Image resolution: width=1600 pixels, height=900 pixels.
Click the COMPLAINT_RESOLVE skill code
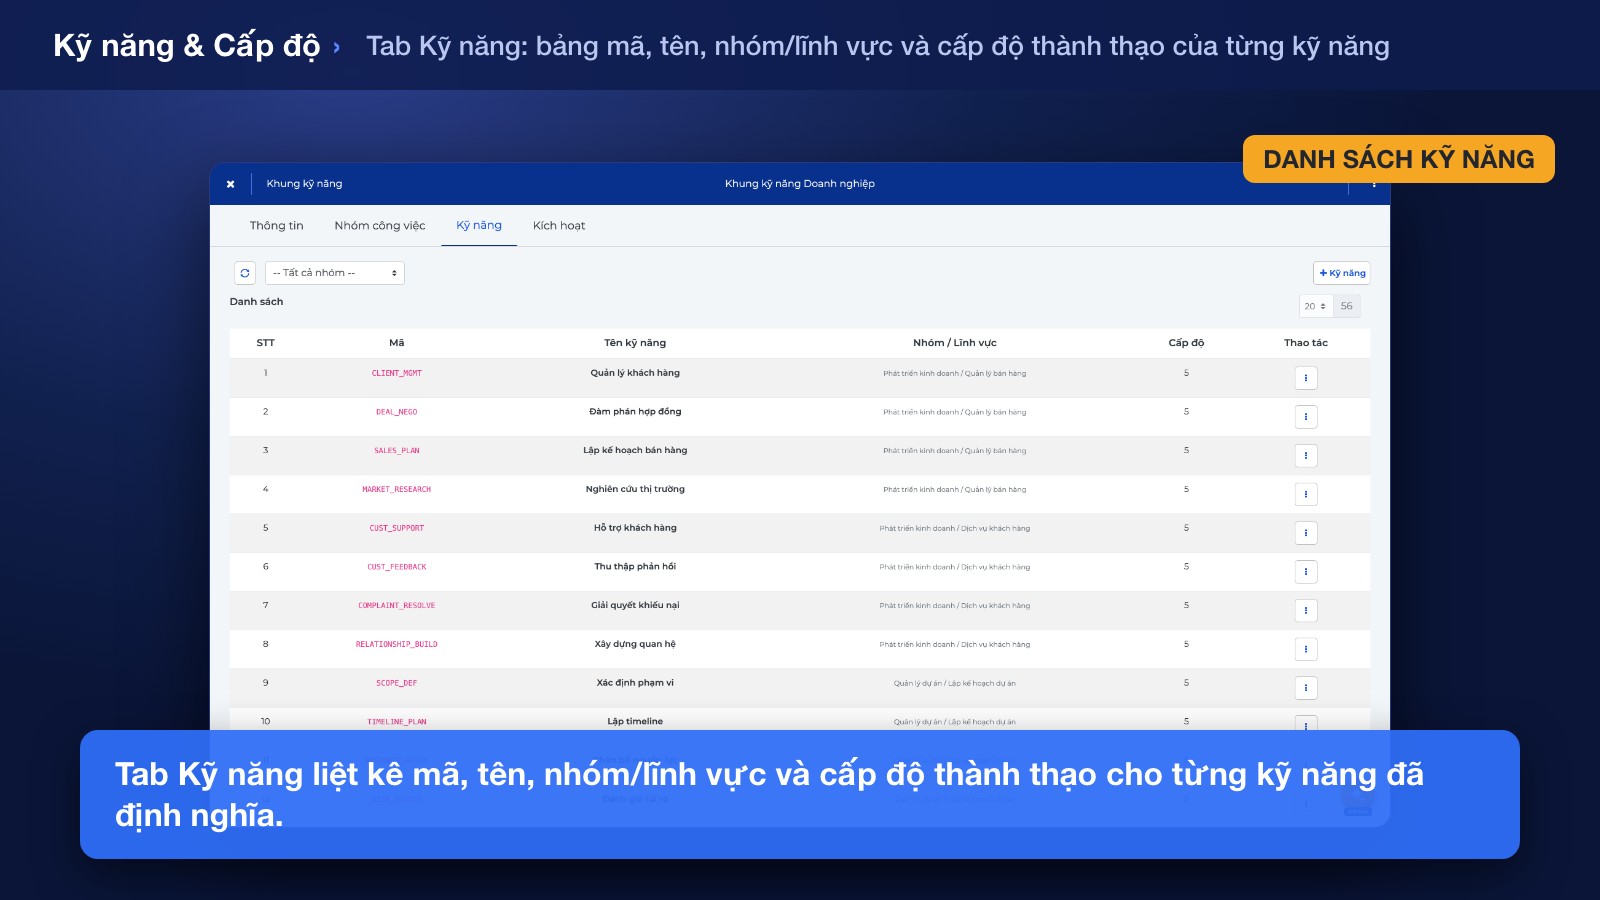[397, 606]
